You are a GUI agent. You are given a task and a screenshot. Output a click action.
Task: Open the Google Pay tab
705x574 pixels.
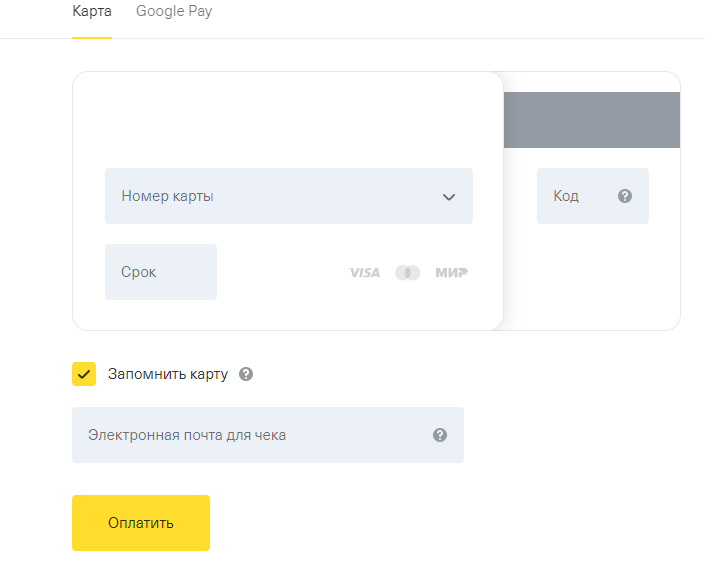(174, 12)
